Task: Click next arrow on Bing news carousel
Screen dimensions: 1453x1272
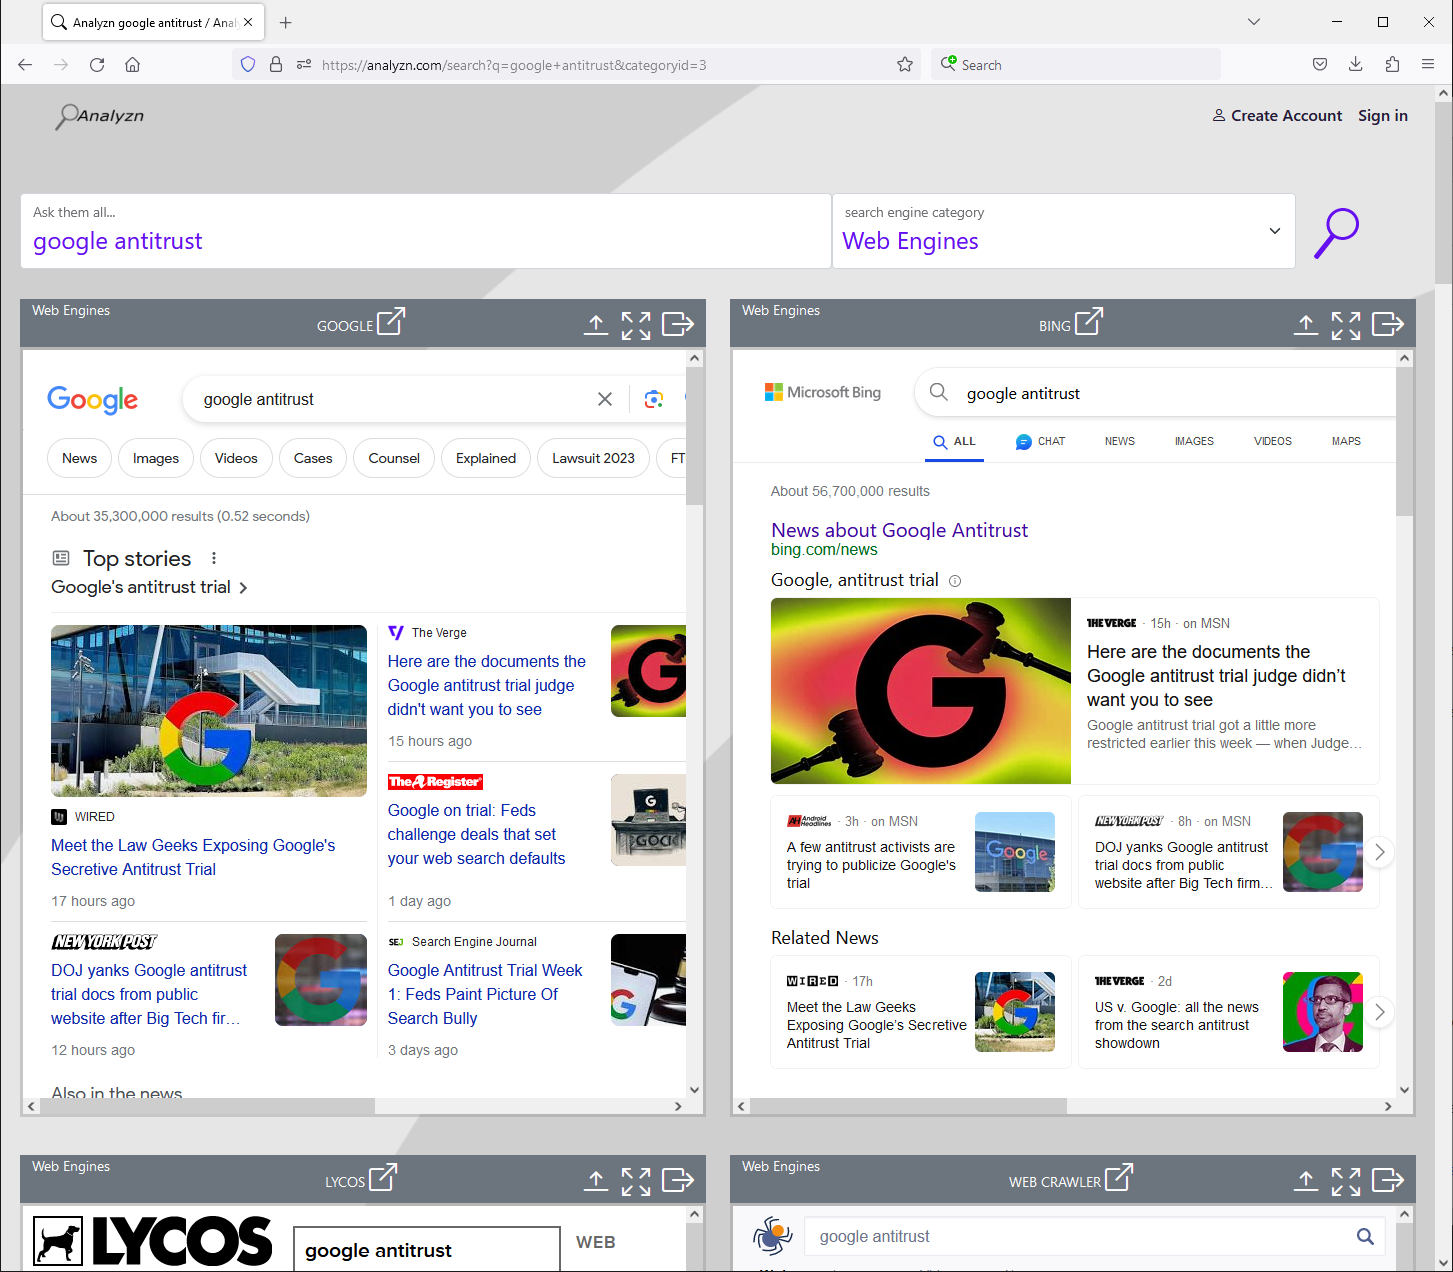Action: [x=1380, y=852]
